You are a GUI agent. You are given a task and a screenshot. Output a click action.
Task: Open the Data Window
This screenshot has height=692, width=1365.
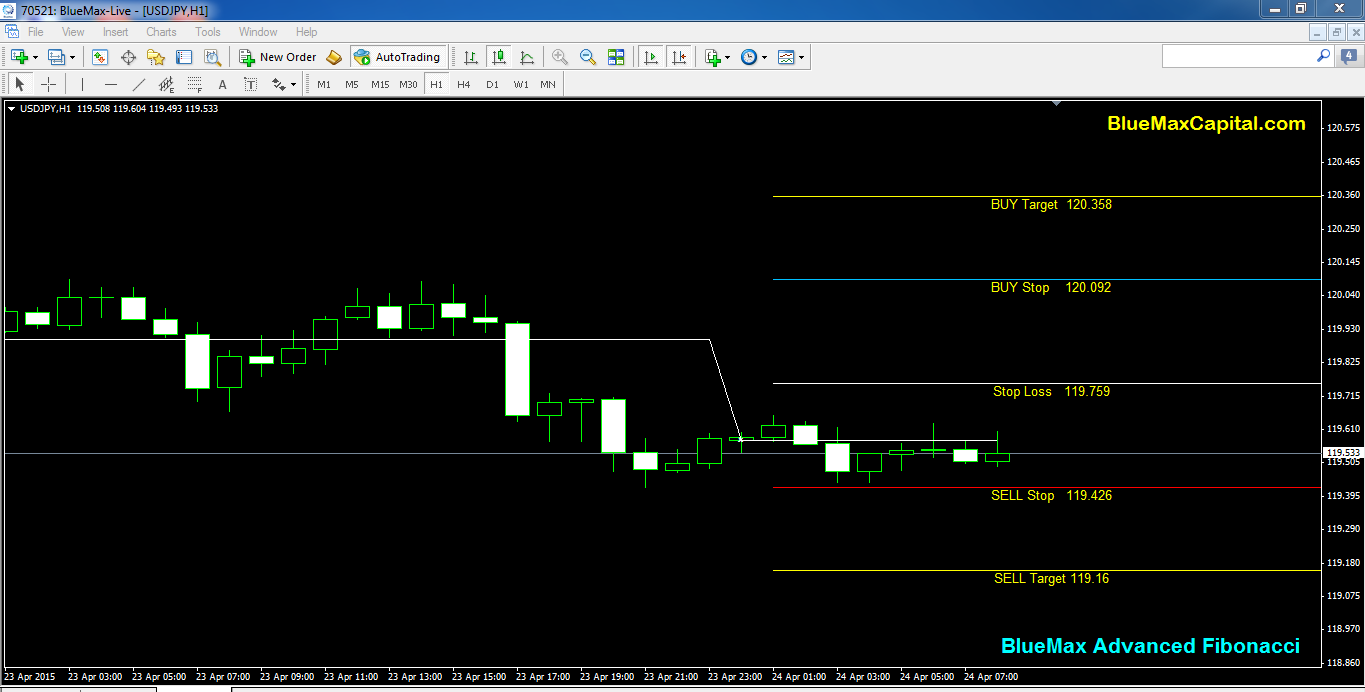128,57
